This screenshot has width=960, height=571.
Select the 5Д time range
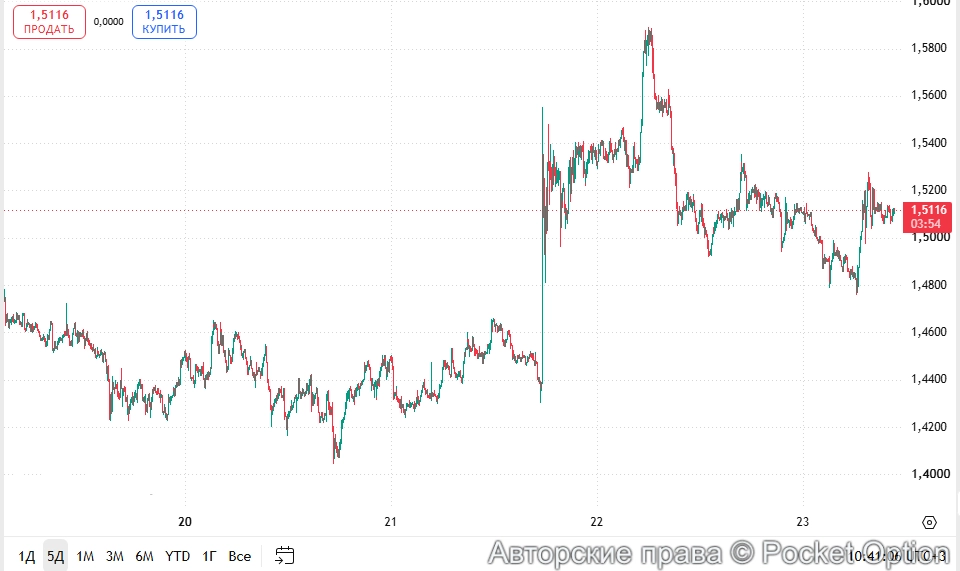(55, 556)
